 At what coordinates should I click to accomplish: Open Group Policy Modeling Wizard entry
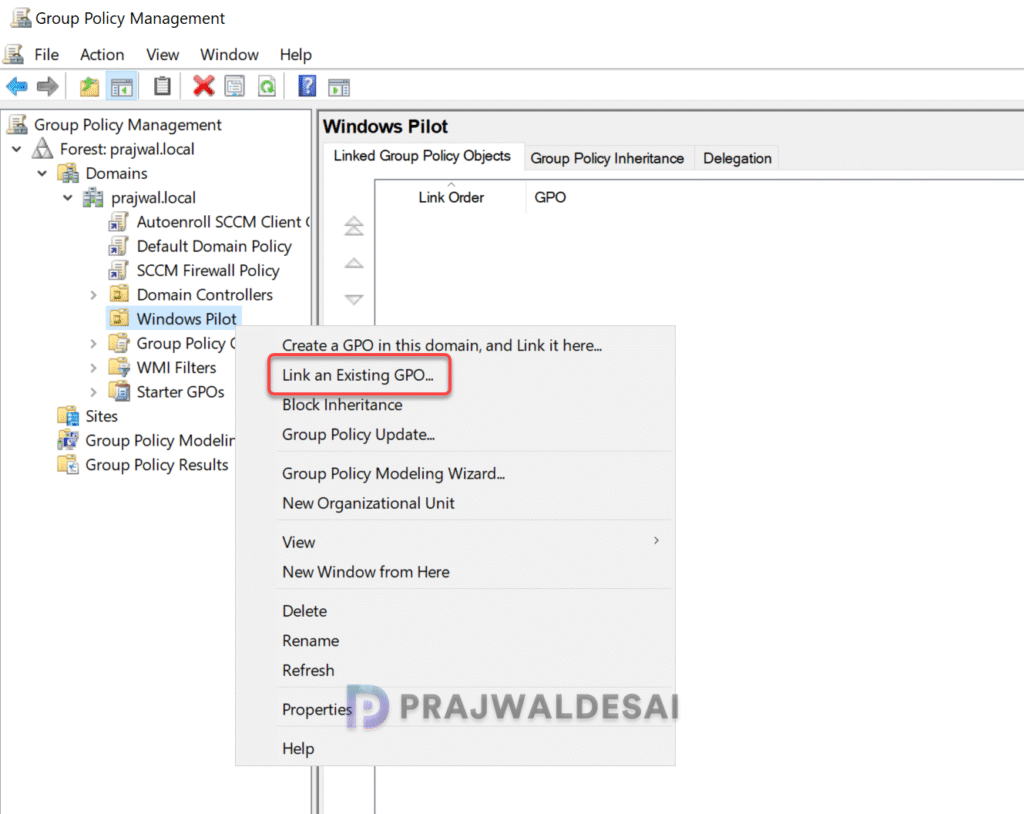coord(394,473)
